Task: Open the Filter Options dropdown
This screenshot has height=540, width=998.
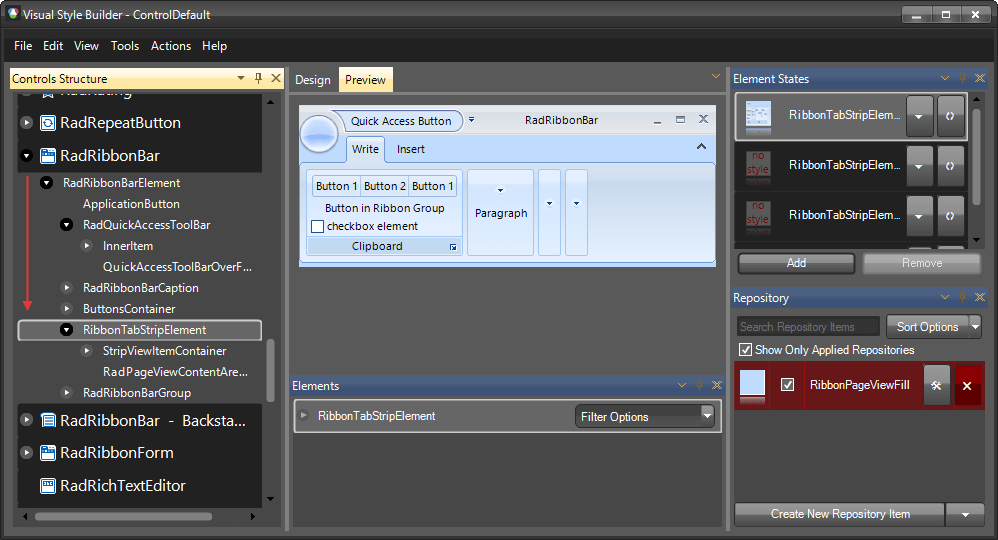Action: click(x=707, y=416)
